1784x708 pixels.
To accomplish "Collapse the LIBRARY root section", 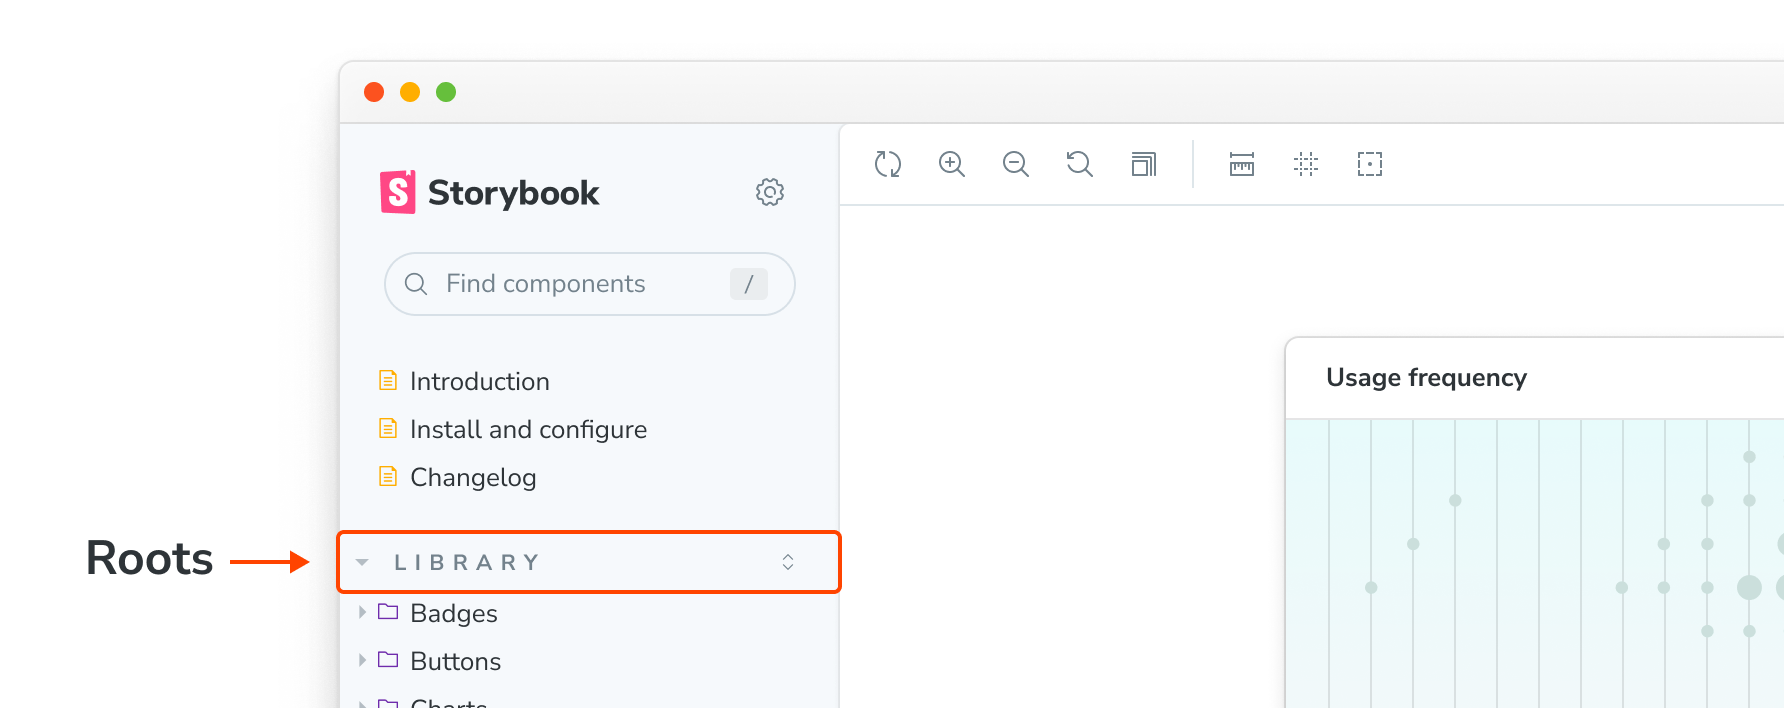I will click(x=363, y=562).
